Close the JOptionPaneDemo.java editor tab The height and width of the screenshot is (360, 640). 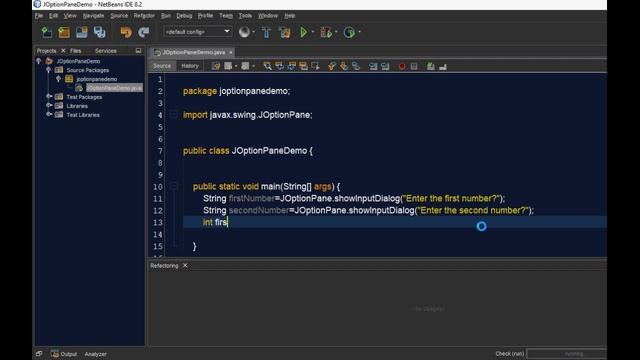tap(231, 52)
